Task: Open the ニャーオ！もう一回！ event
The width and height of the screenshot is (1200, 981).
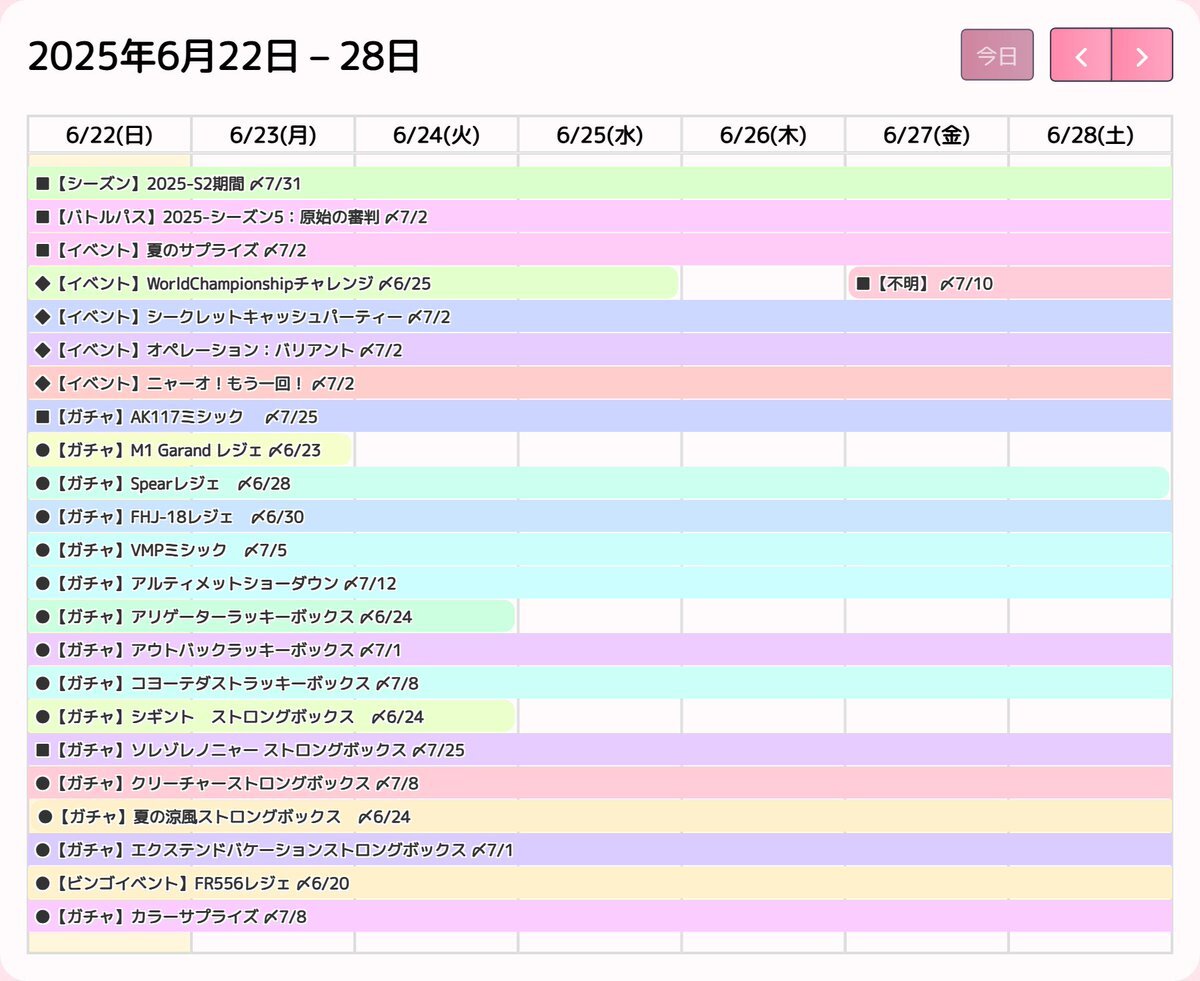Action: tap(600, 383)
